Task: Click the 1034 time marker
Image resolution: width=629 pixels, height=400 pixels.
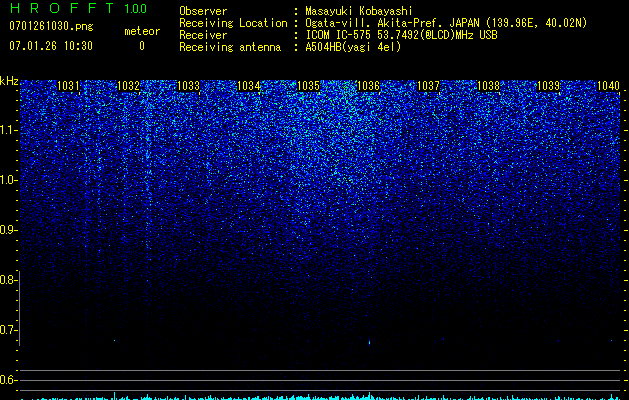Action: tap(248, 86)
